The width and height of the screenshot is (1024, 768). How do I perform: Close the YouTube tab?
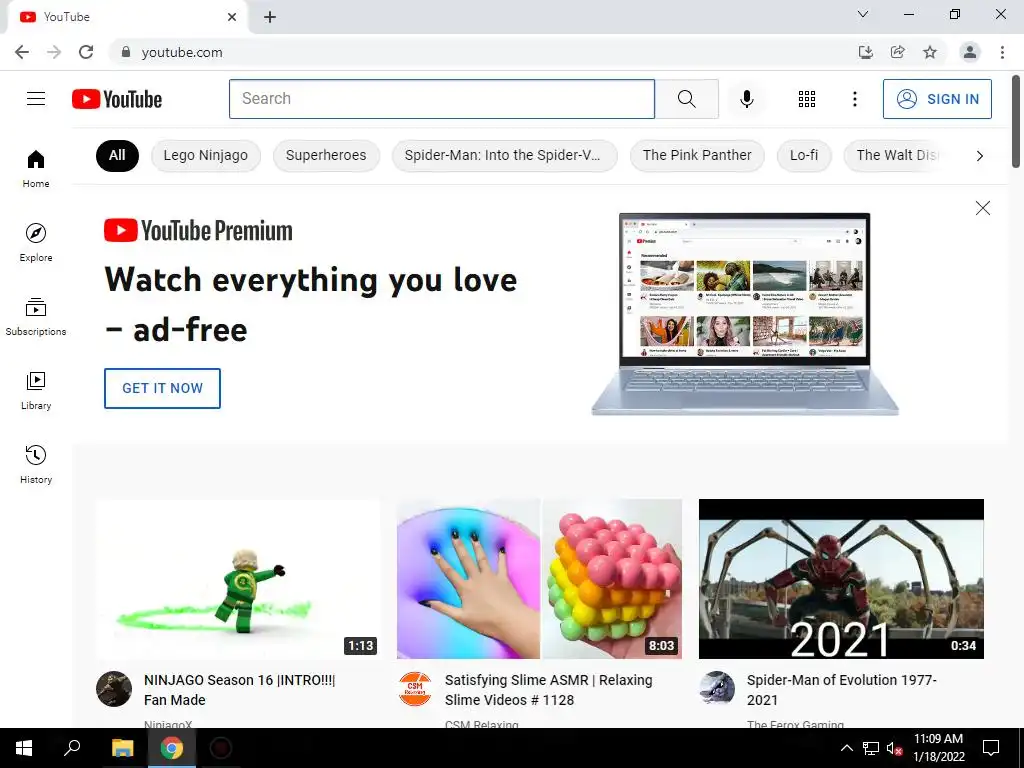pos(232,17)
